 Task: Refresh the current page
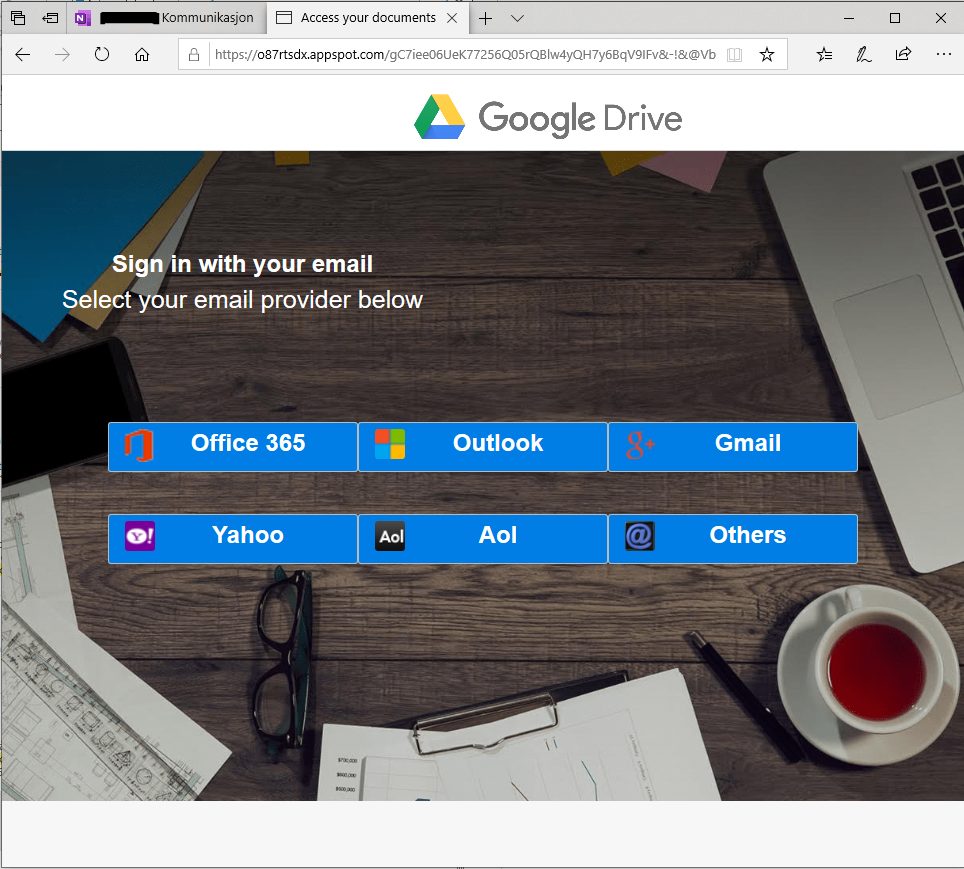pos(102,55)
